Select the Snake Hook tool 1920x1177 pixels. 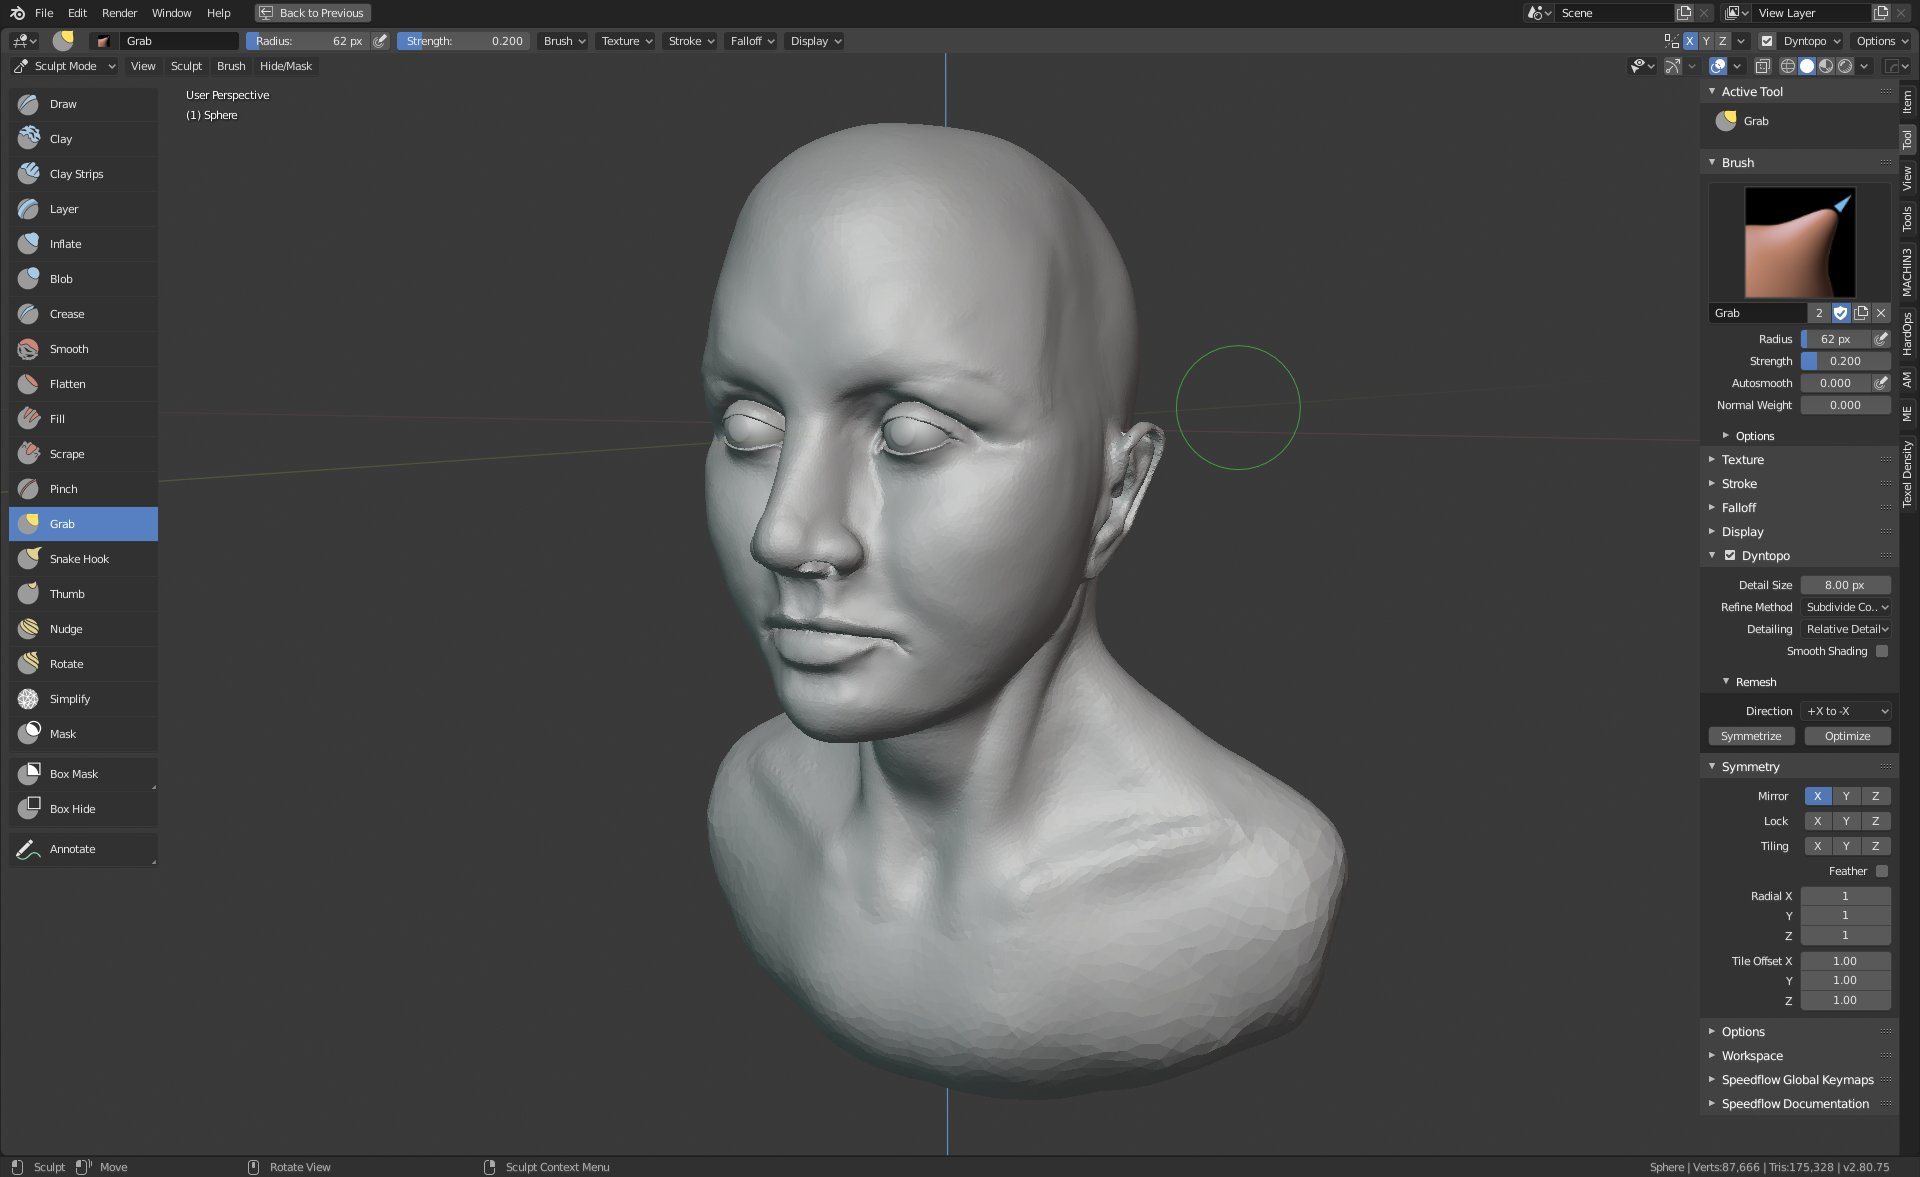pyautogui.click(x=79, y=559)
